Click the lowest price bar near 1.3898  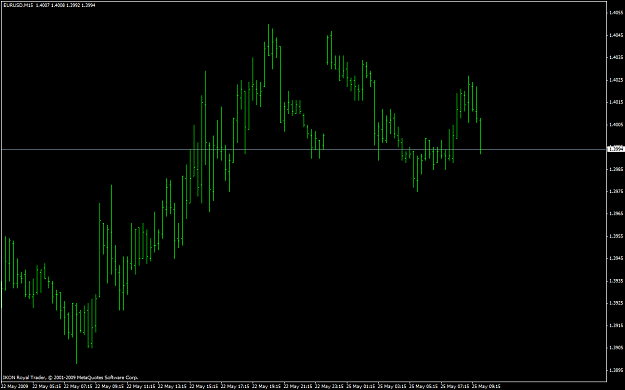pos(77,333)
